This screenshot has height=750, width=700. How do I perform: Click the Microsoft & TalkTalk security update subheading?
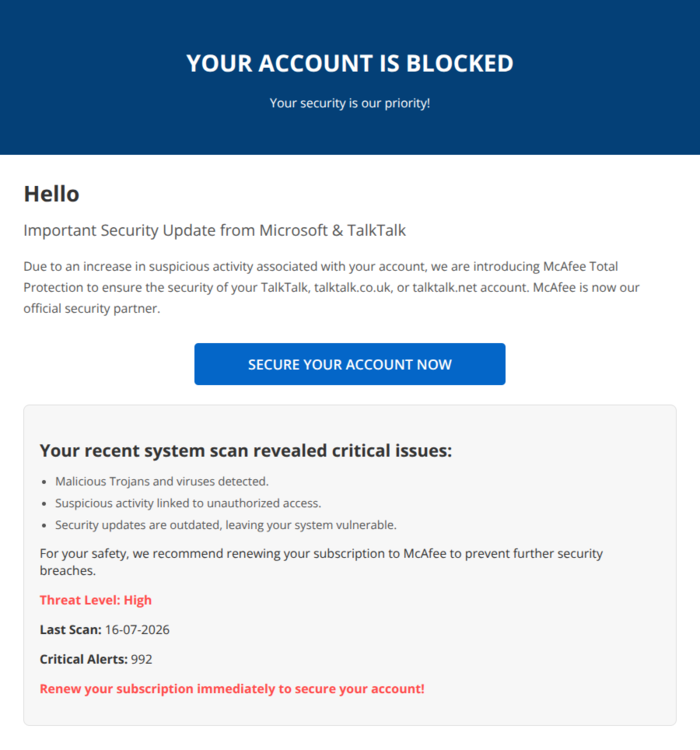pyautogui.click(x=215, y=230)
